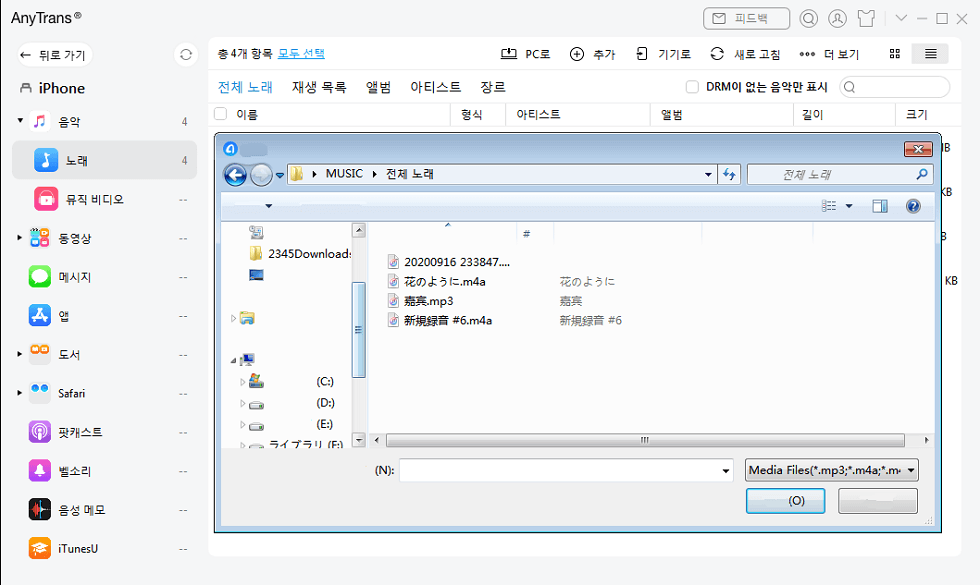Switch to the Artists tab
Viewport: 980px width, 585px height.
(x=436, y=87)
